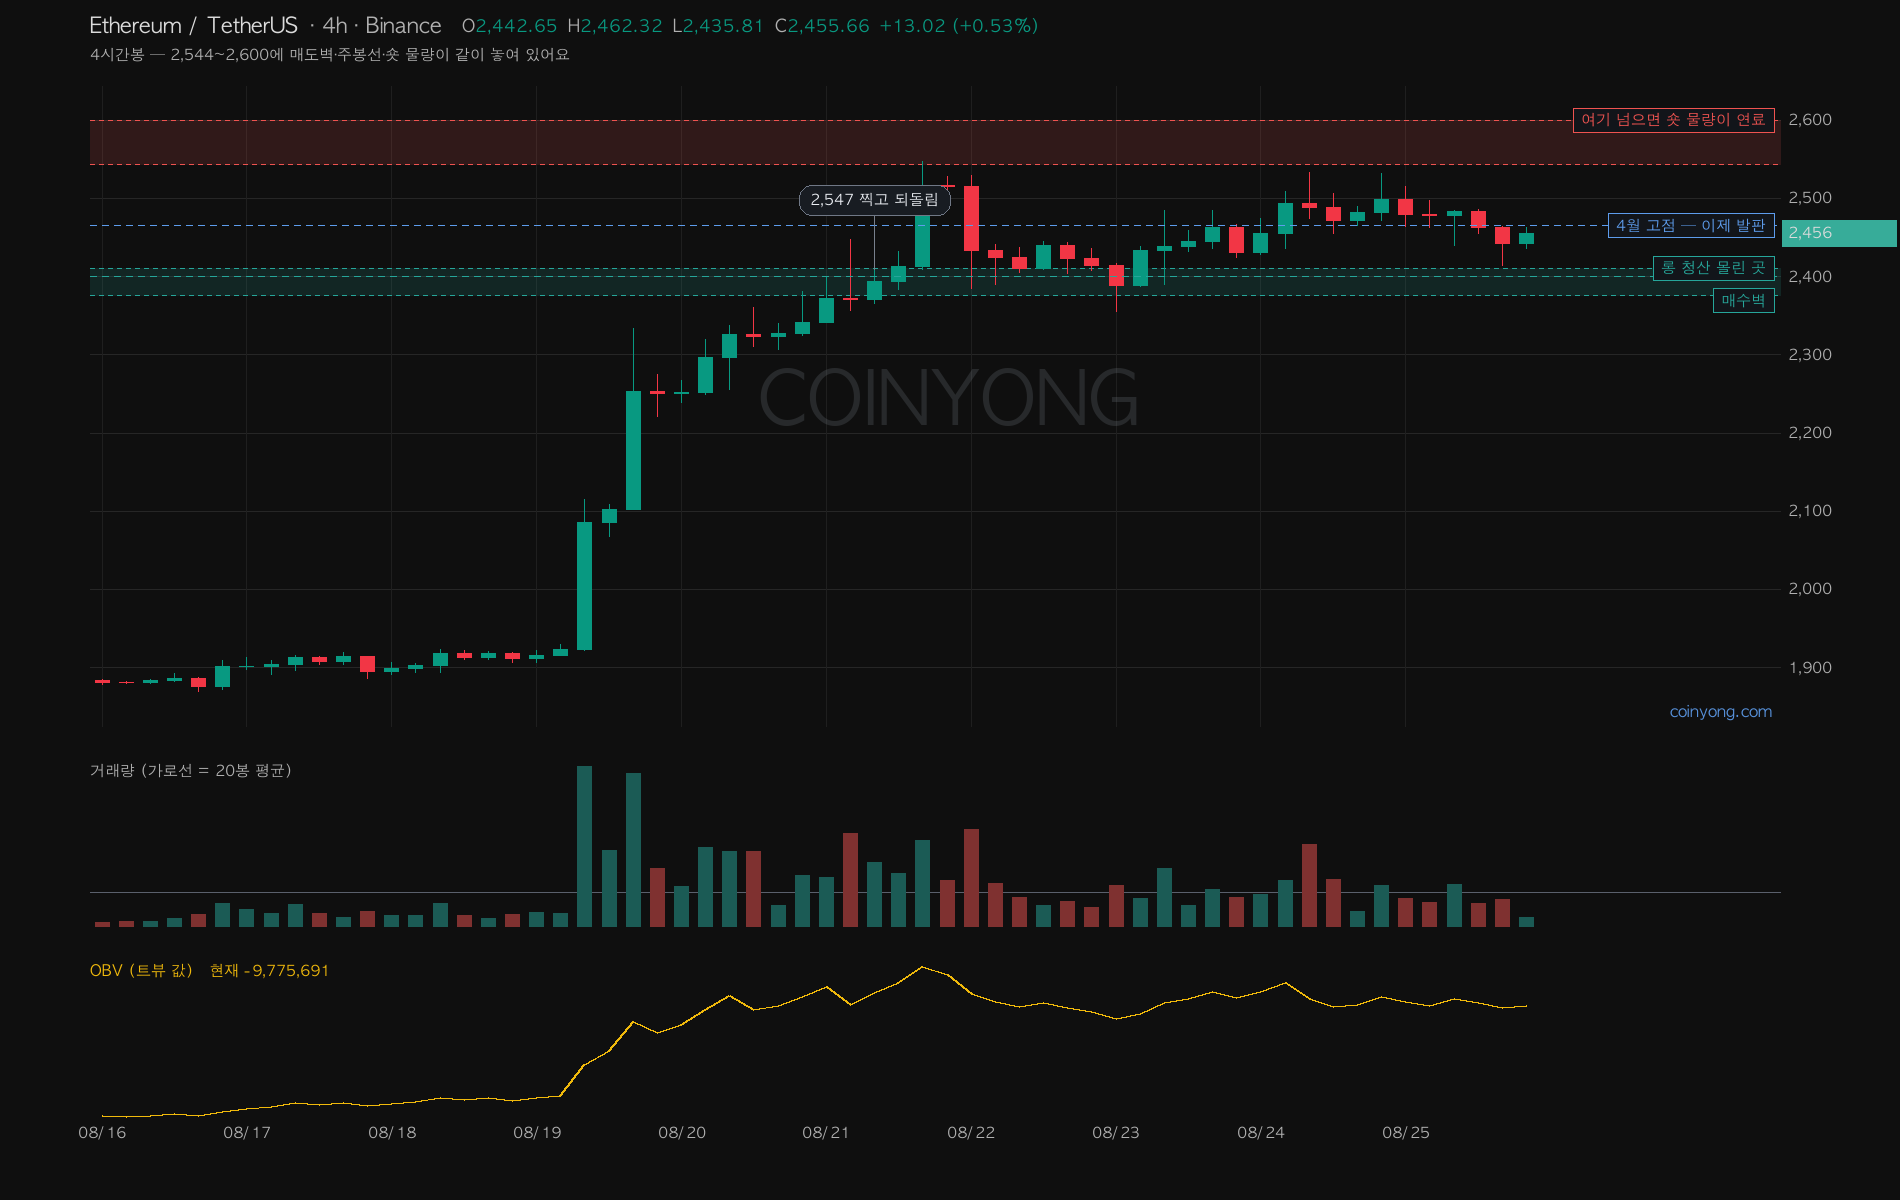Image resolution: width=1900 pixels, height=1200 pixels.
Task: Click the 'OBV (트뷰 값)' indicator label
Action: click(x=141, y=970)
